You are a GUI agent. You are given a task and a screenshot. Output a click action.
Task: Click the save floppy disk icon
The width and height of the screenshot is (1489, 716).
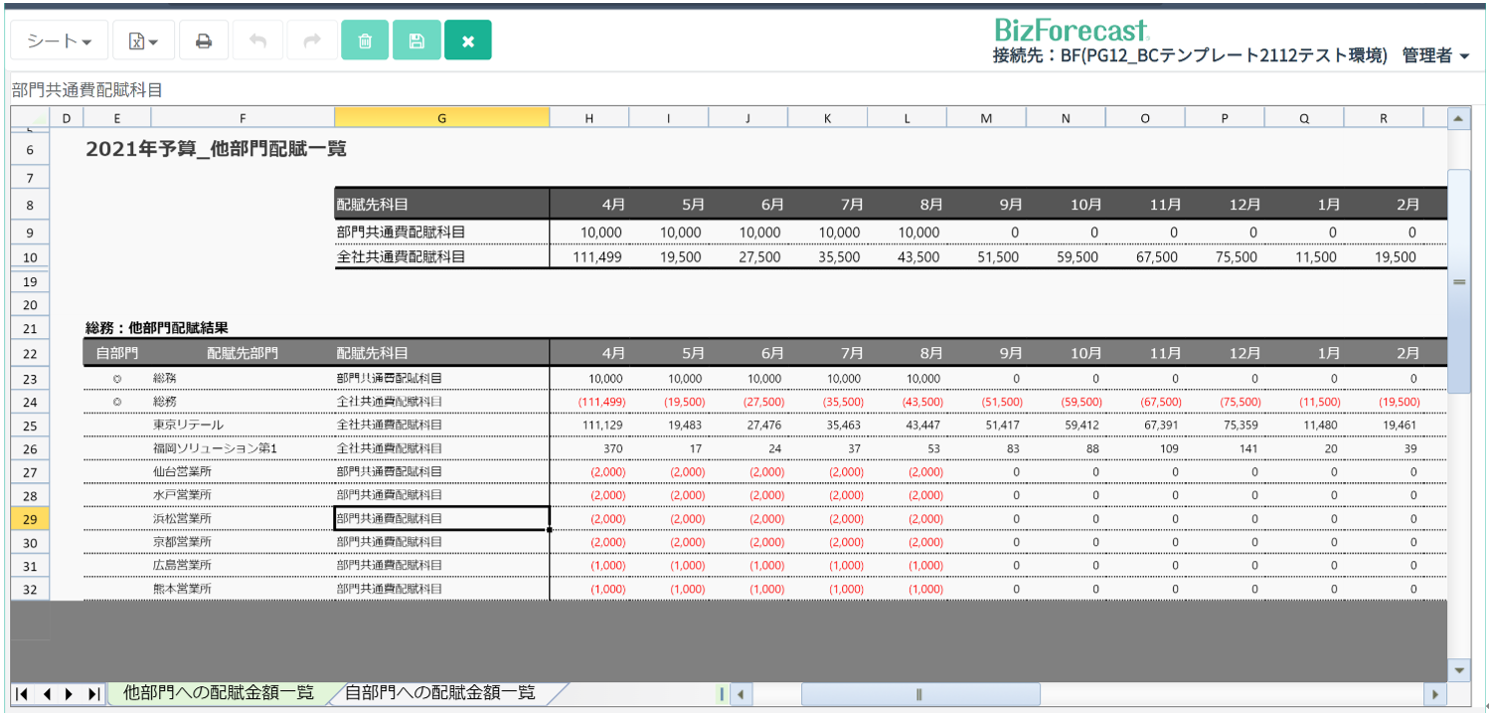[417, 41]
